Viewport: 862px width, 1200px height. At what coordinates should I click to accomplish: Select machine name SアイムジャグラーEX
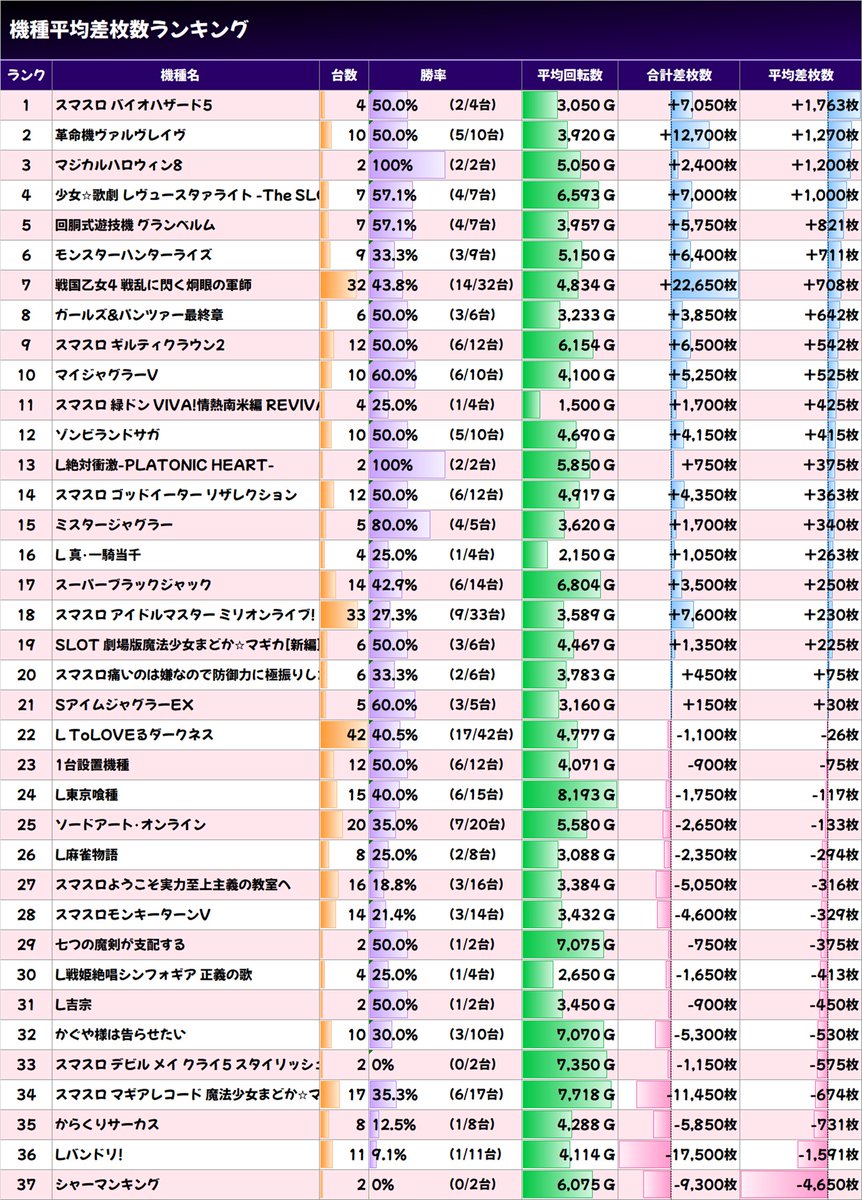[124, 705]
